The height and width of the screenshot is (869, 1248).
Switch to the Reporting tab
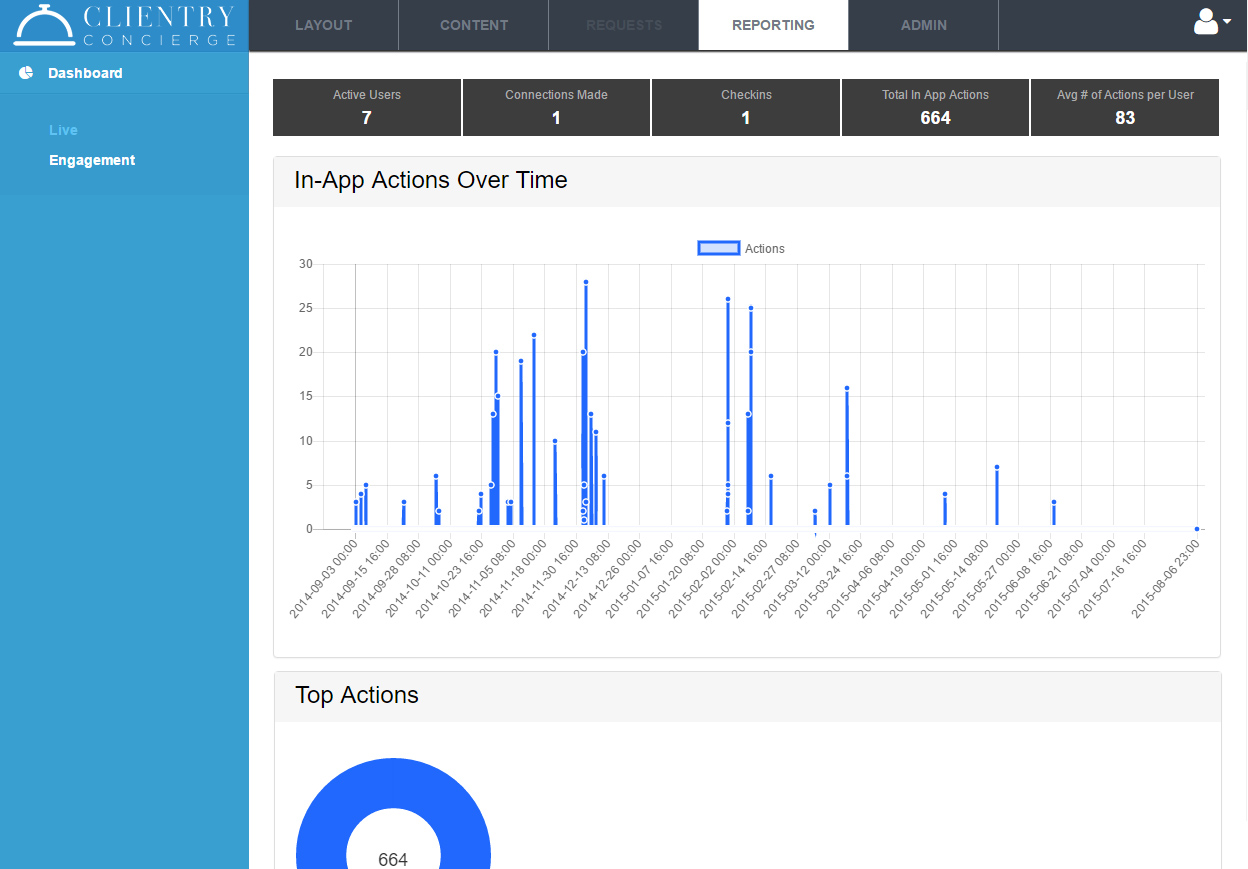[774, 25]
